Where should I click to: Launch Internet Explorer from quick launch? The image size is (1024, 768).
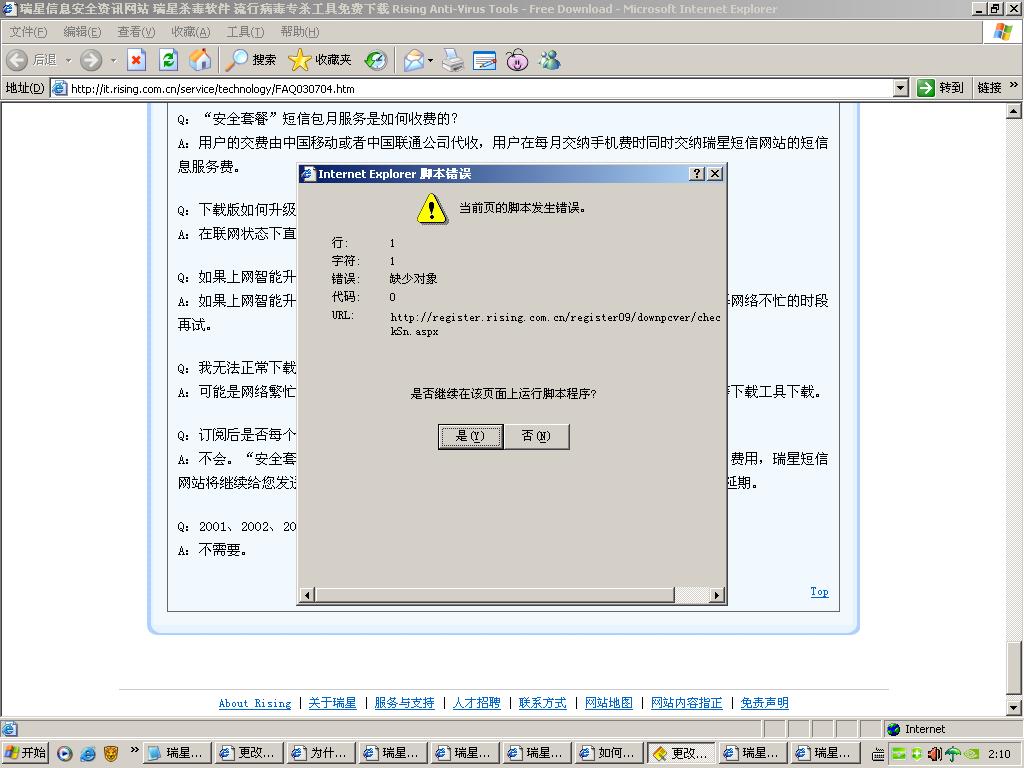point(88,754)
